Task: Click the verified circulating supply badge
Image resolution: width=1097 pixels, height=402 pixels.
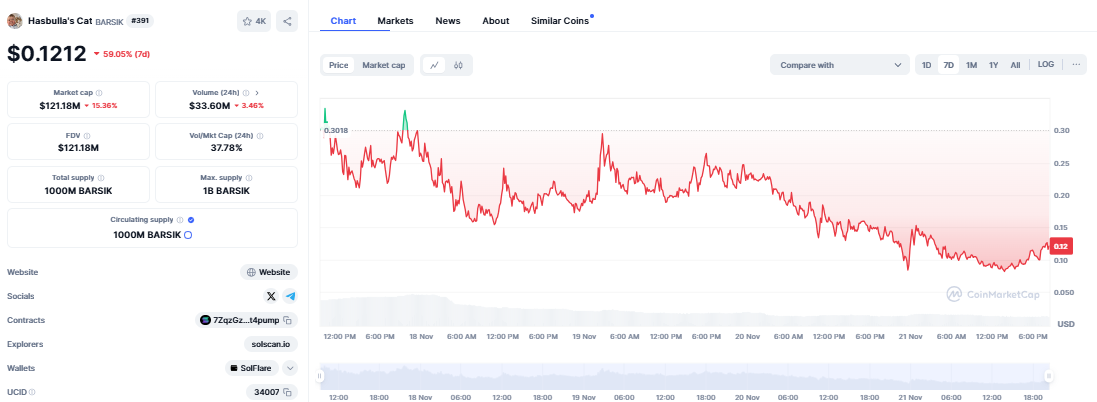Action: coord(191,220)
